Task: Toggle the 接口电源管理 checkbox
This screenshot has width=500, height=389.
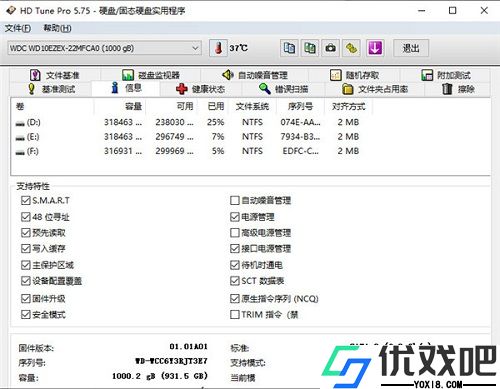Action: tap(235, 248)
